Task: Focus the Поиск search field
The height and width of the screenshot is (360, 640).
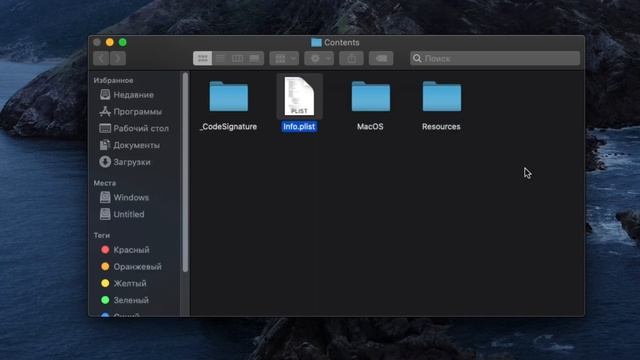Action: (495, 58)
